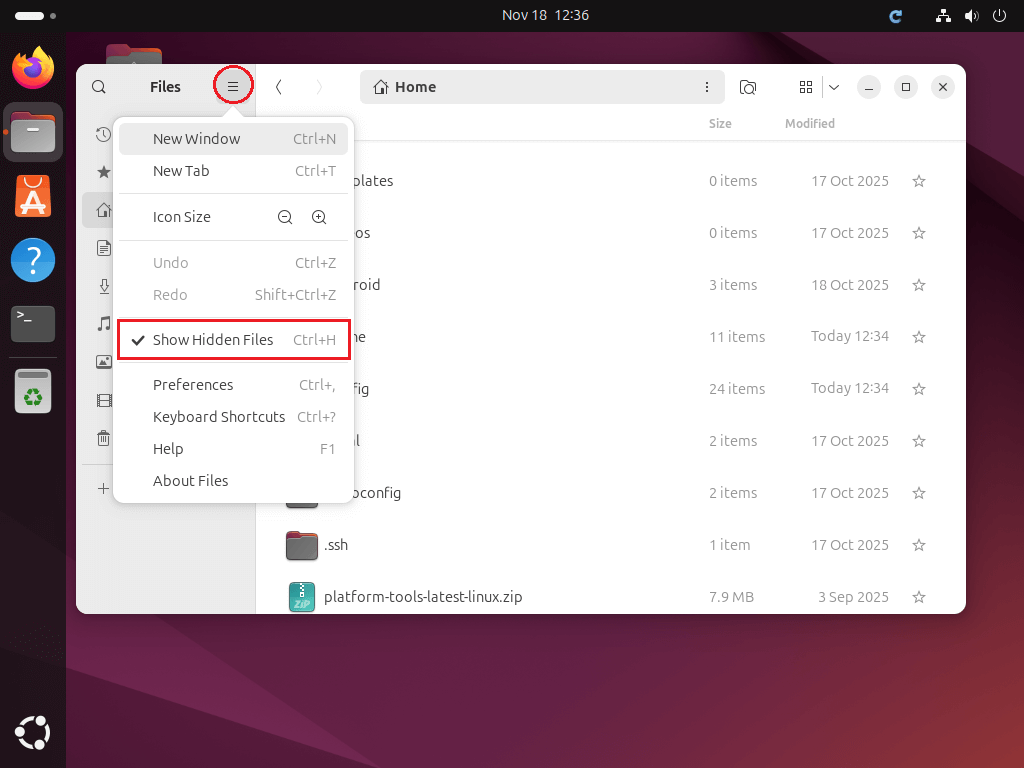Open Trash from the sidebar

103,438
